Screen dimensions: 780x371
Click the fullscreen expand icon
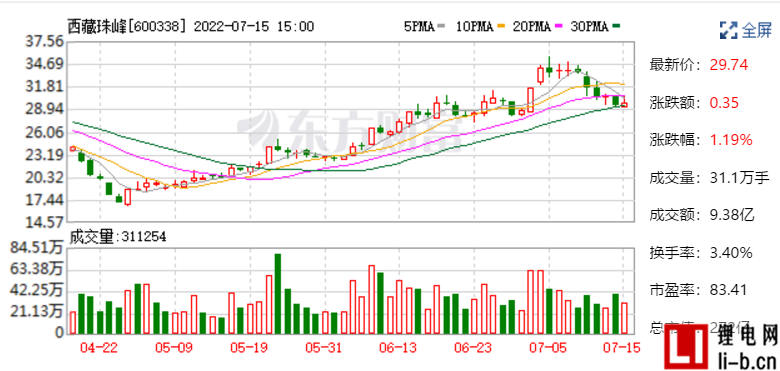coord(729,30)
